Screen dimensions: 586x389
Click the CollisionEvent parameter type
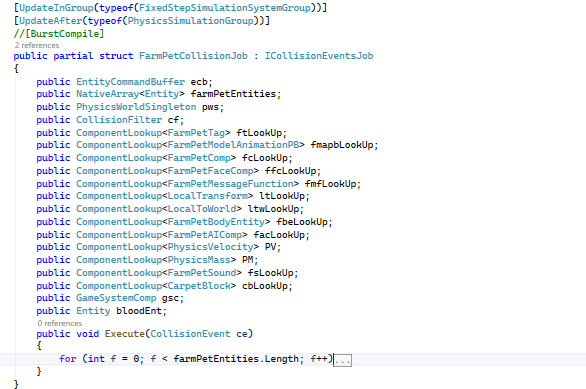click(191, 334)
